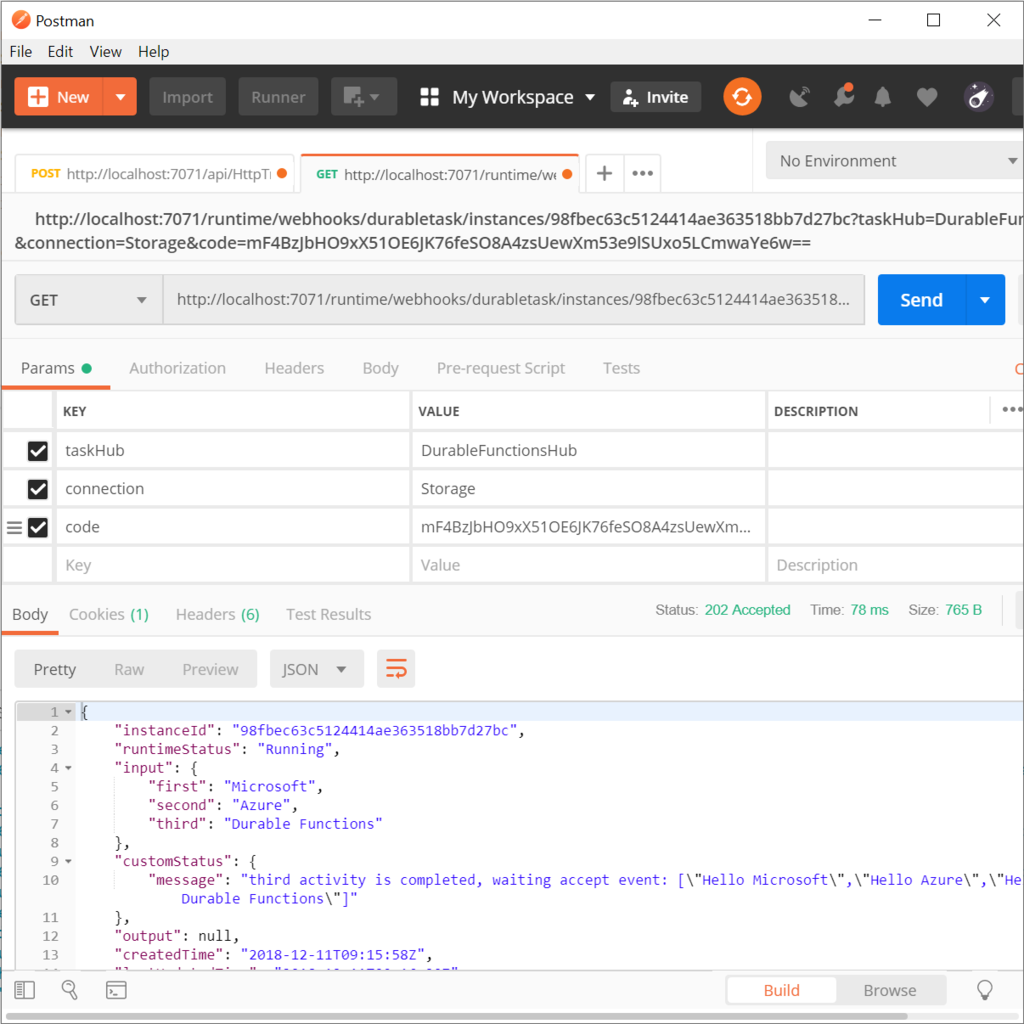
Task: Open params table column options dots
Action: [x=1012, y=409]
